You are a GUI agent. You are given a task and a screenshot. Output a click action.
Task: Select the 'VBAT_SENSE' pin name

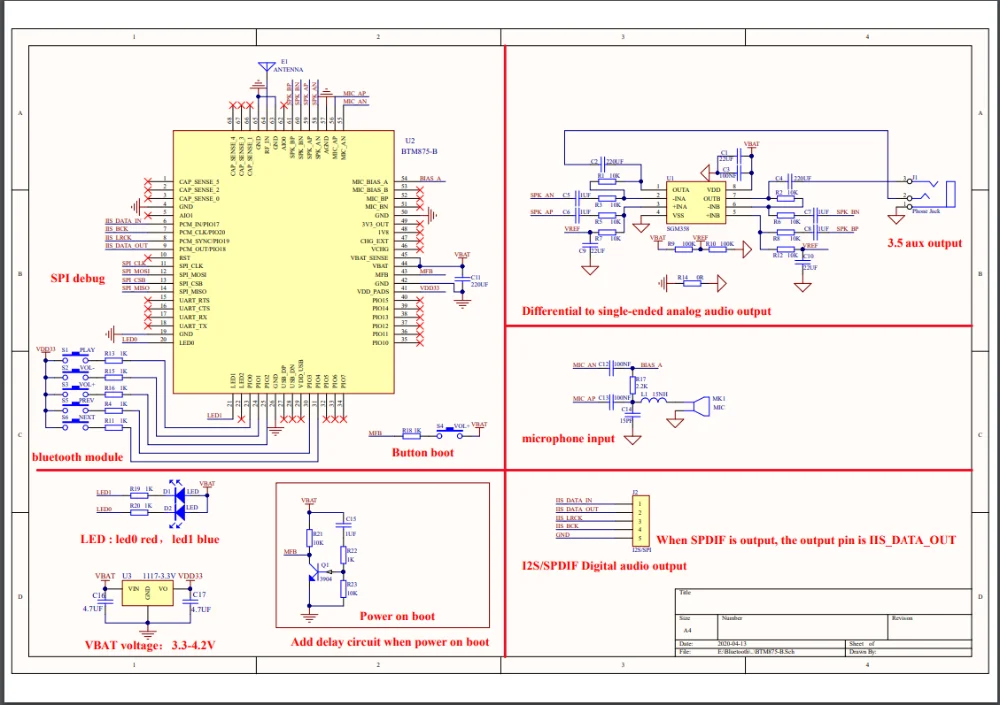pyautogui.click(x=369, y=258)
